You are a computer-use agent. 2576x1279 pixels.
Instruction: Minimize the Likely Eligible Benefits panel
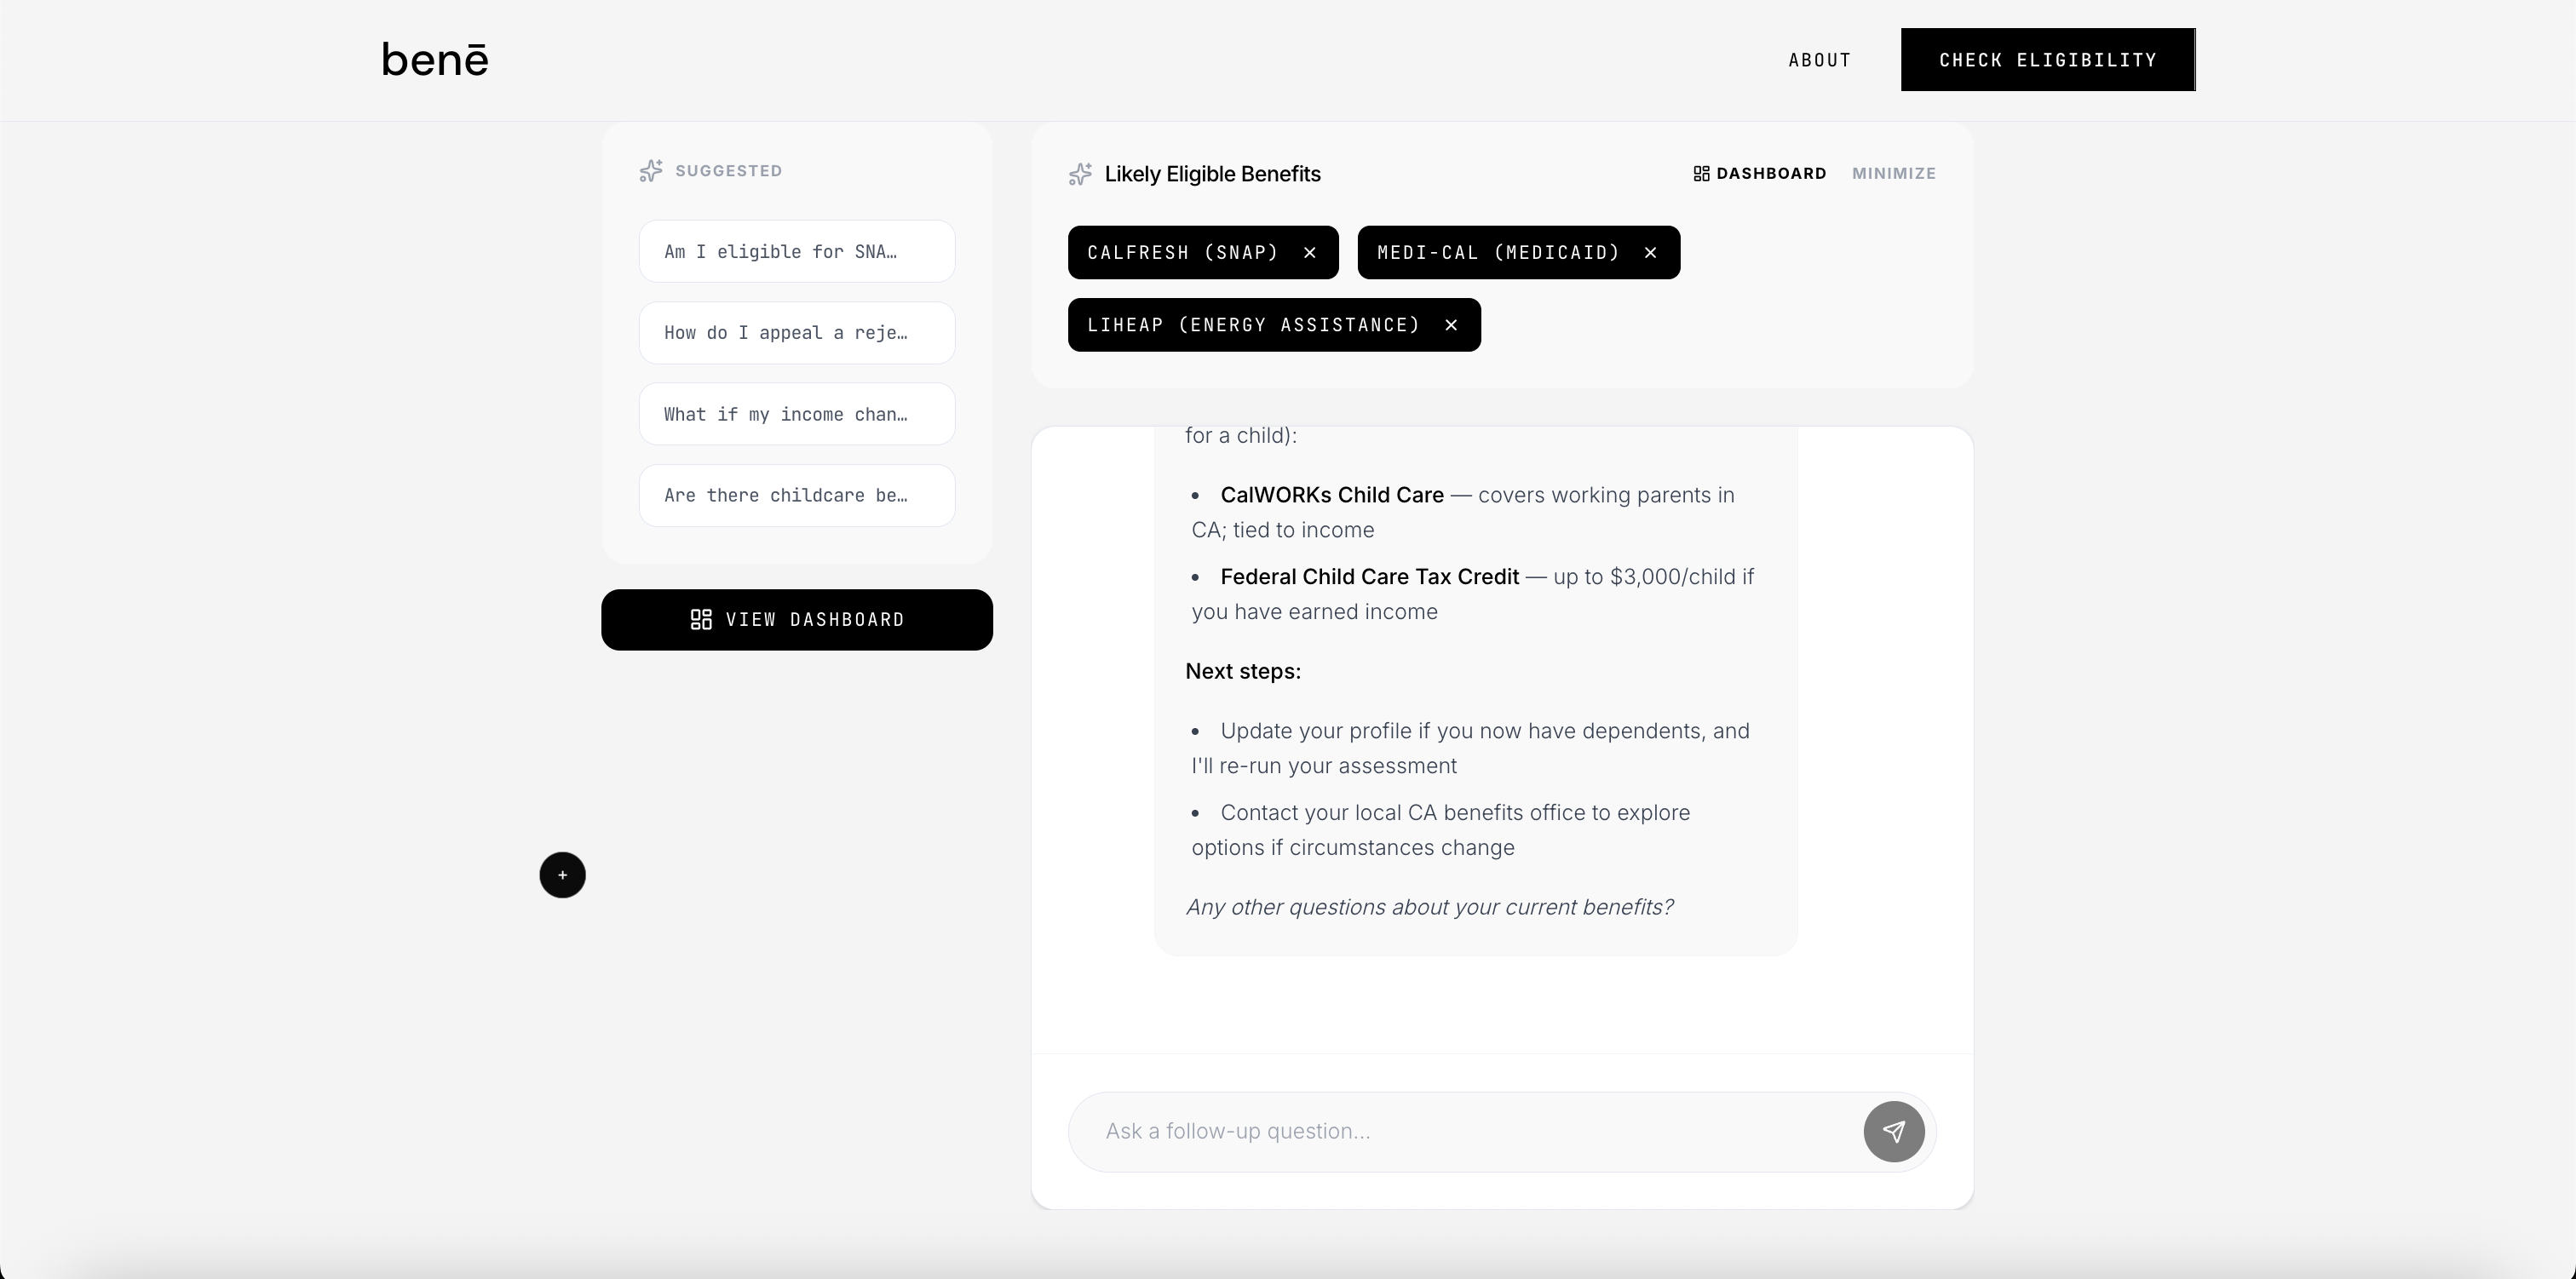[x=1893, y=174]
